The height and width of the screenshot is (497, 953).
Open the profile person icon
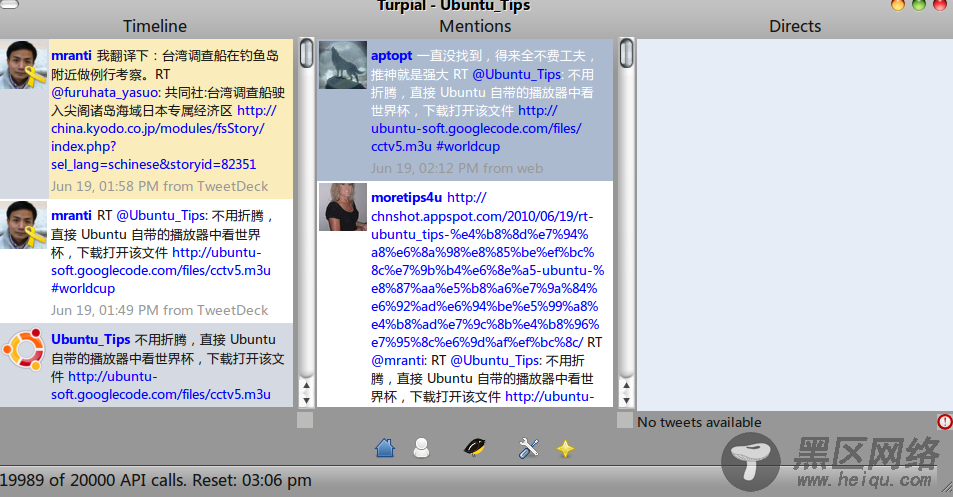click(x=421, y=448)
